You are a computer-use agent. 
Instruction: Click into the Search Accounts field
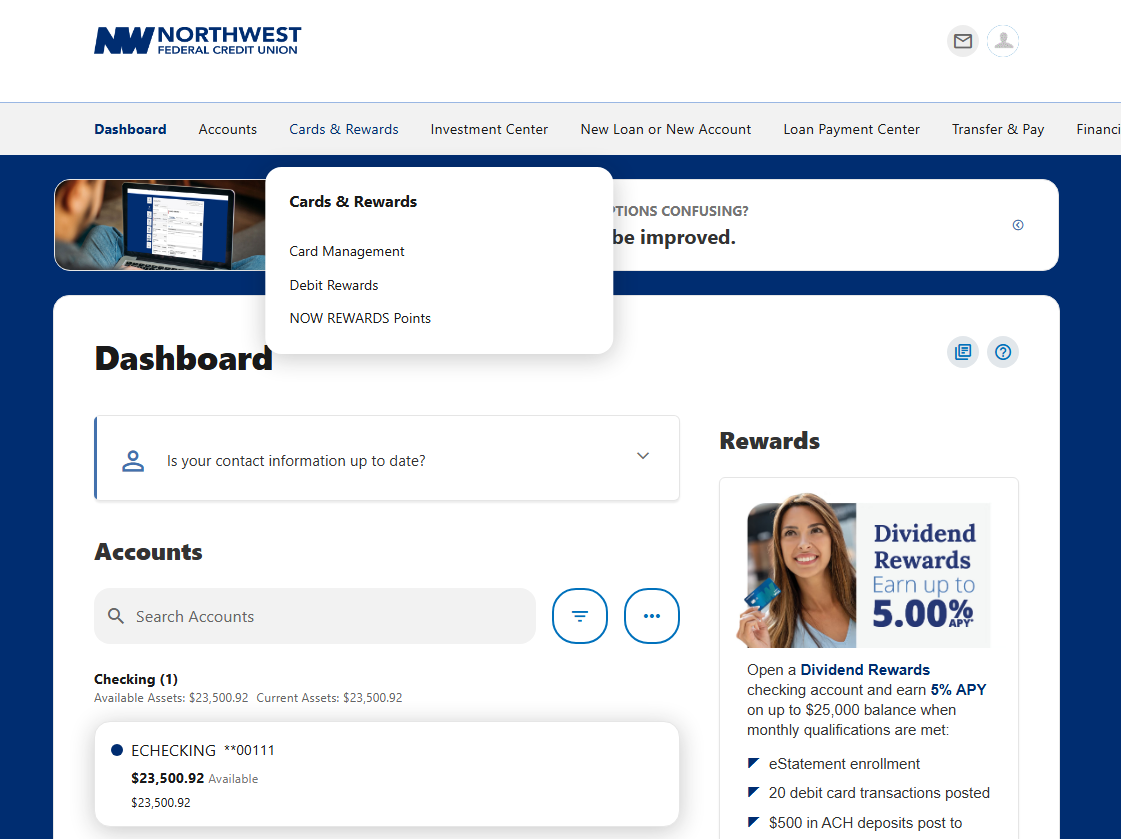pyautogui.click(x=315, y=616)
